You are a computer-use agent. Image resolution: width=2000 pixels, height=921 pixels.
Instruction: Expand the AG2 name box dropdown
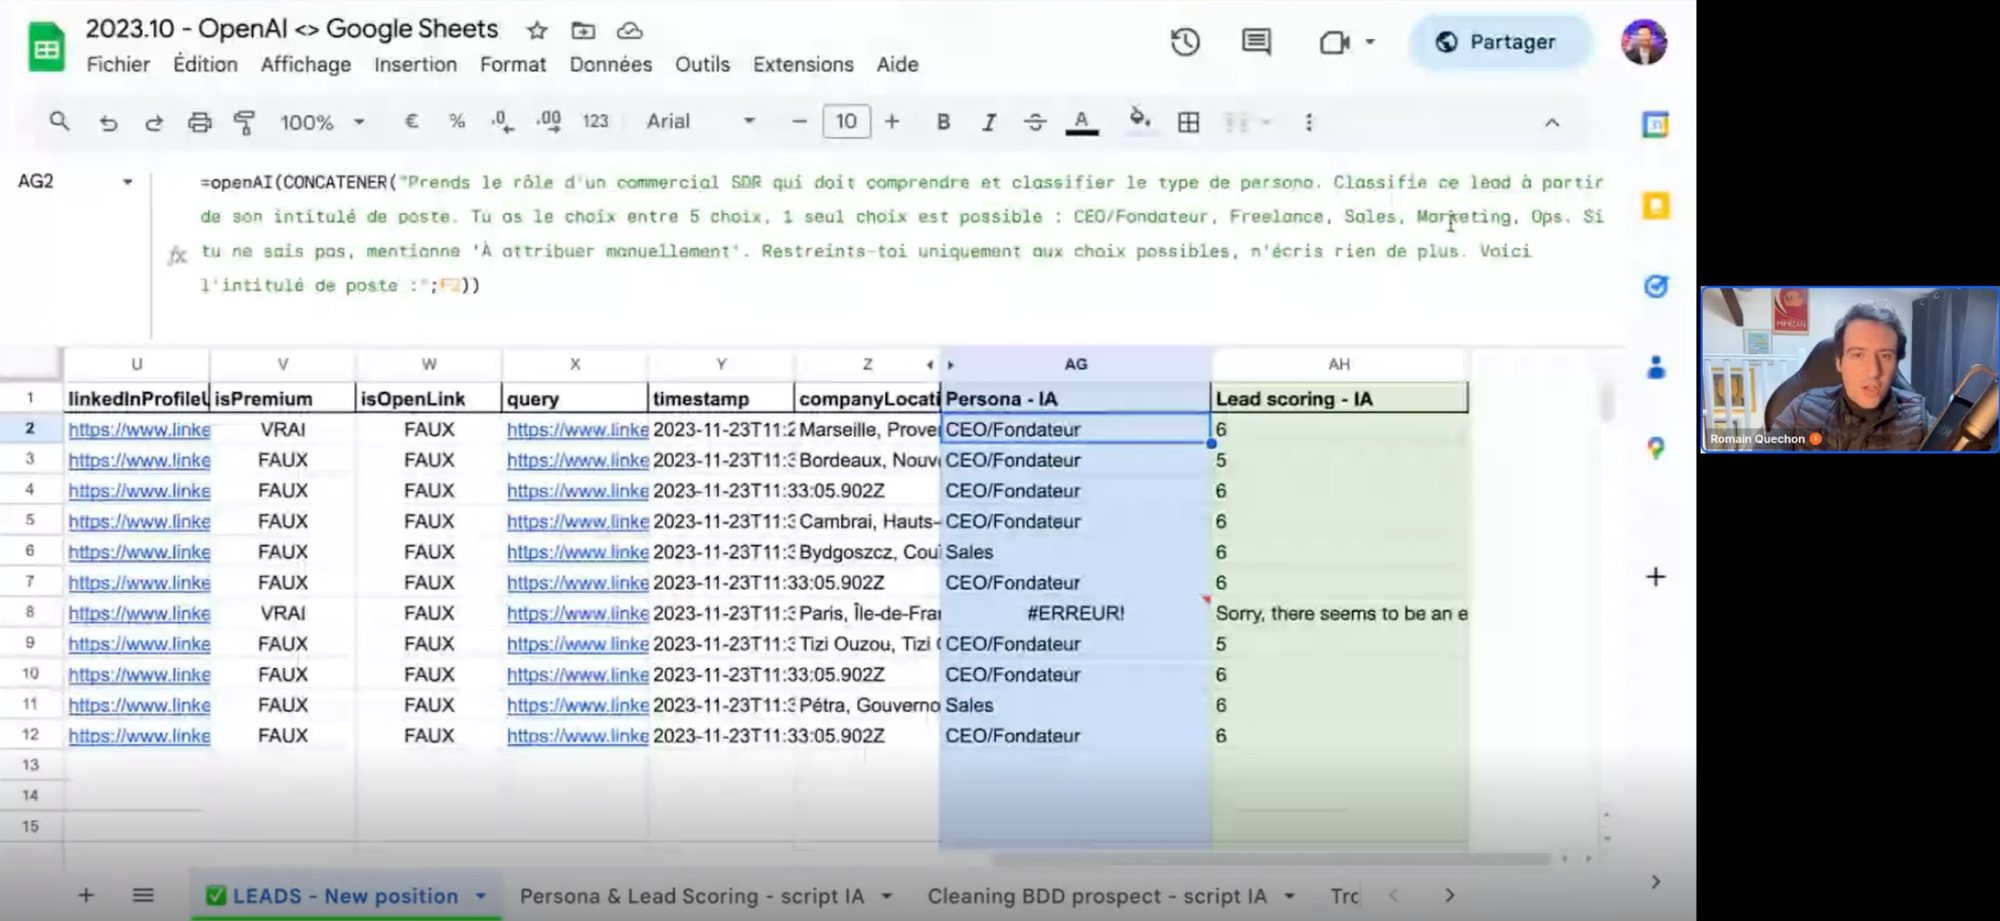point(127,182)
